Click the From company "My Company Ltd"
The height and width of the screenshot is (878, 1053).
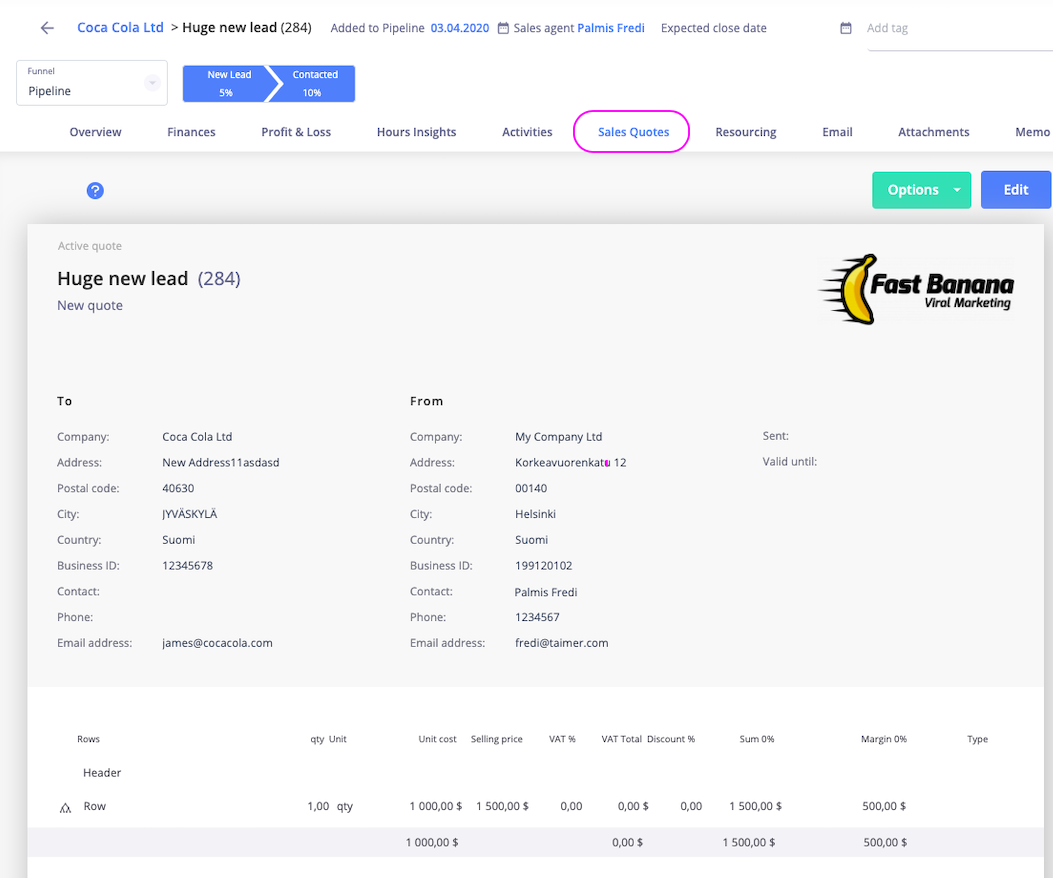point(559,437)
